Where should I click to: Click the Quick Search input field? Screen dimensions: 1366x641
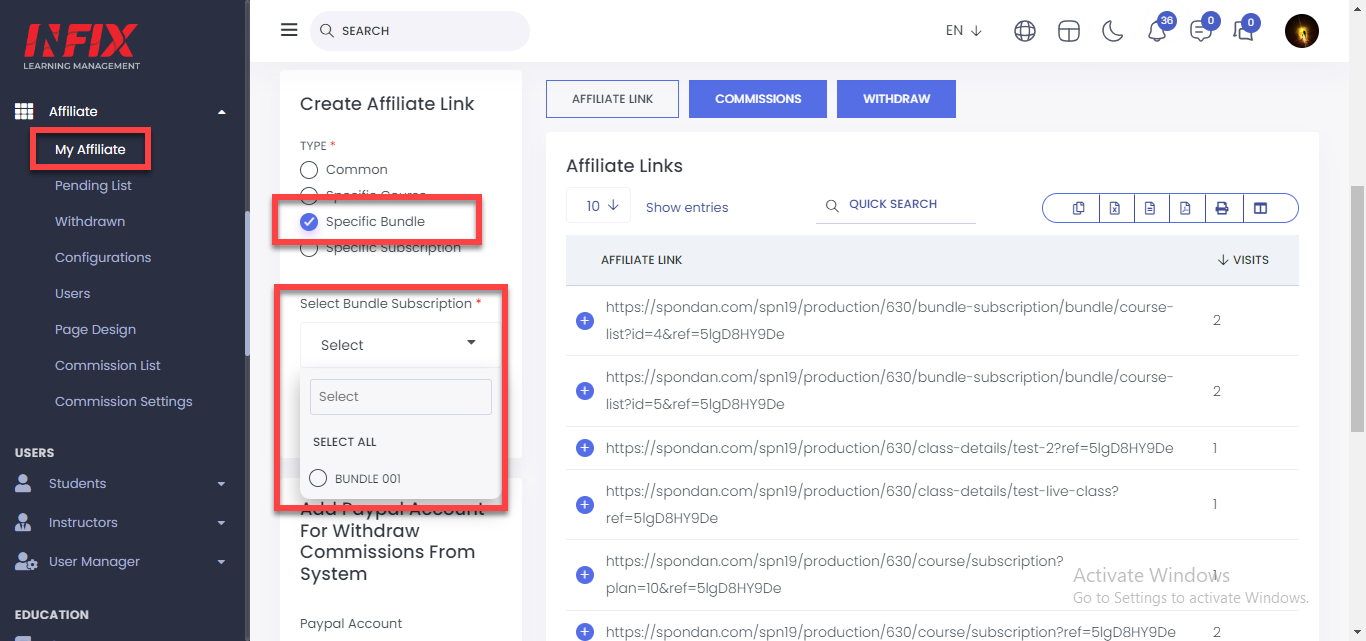click(x=896, y=205)
